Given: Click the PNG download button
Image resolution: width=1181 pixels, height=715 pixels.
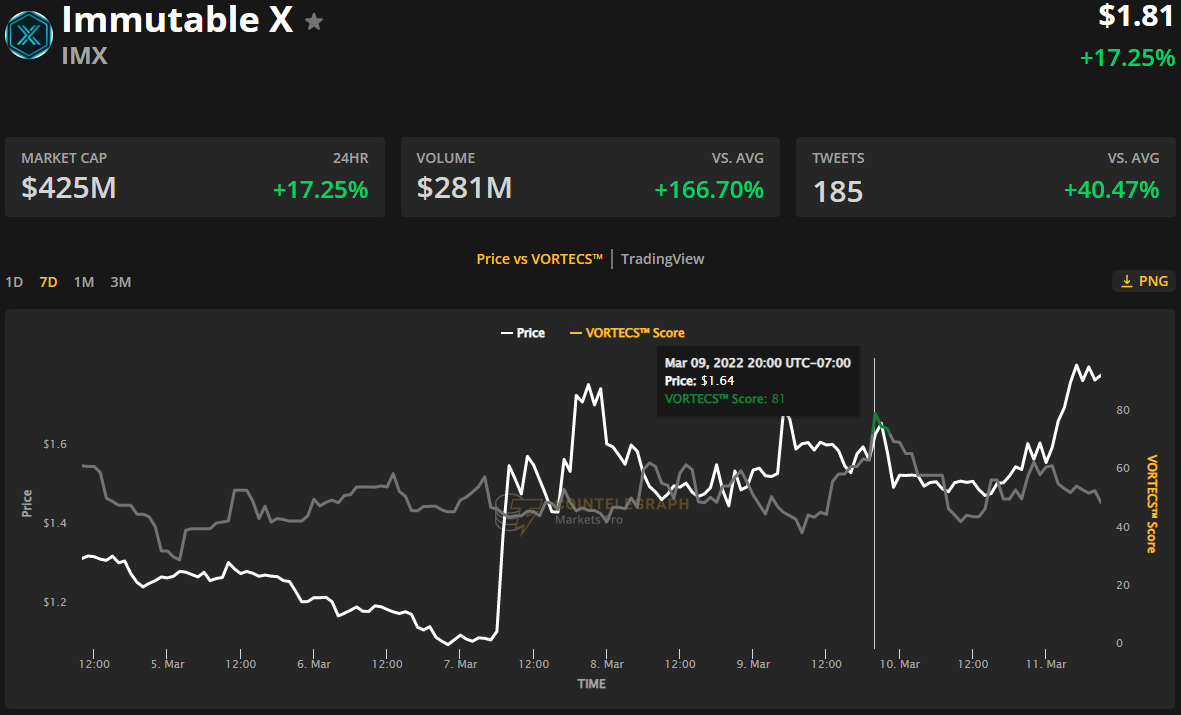Looking at the screenshot, I should (x=1143, y=281).
